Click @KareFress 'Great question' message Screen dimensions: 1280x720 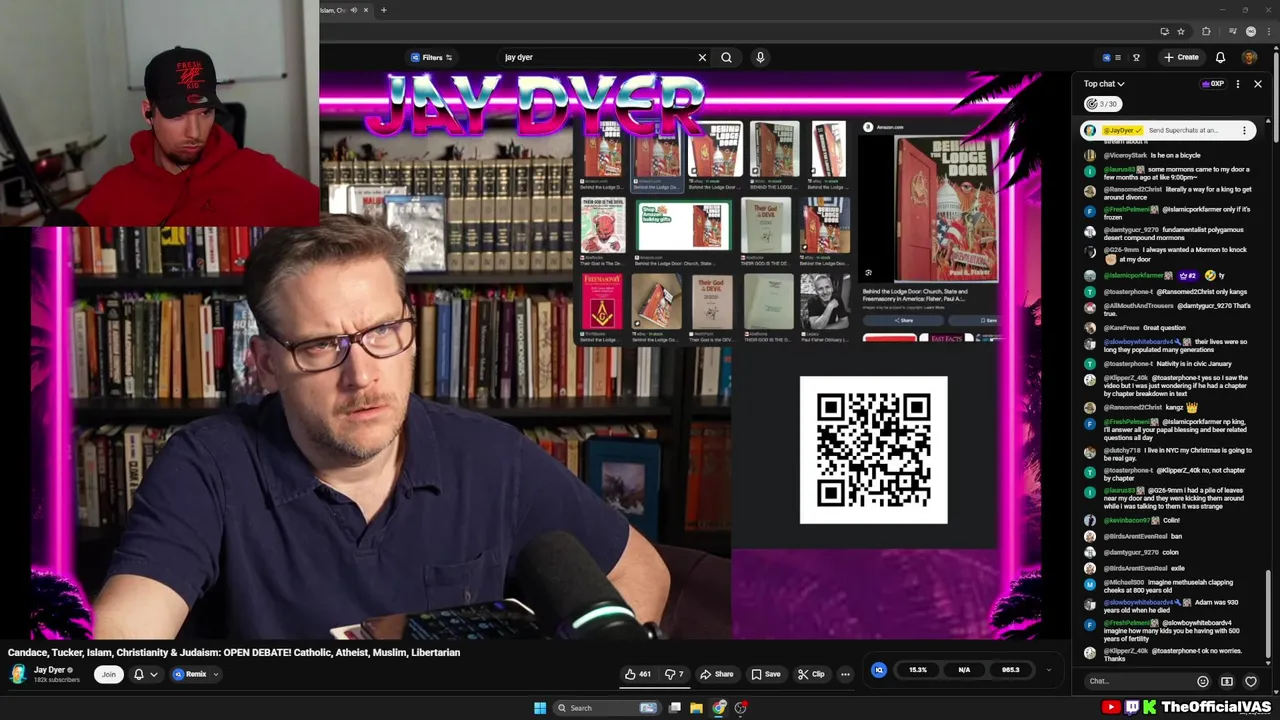pos(1144,327)
